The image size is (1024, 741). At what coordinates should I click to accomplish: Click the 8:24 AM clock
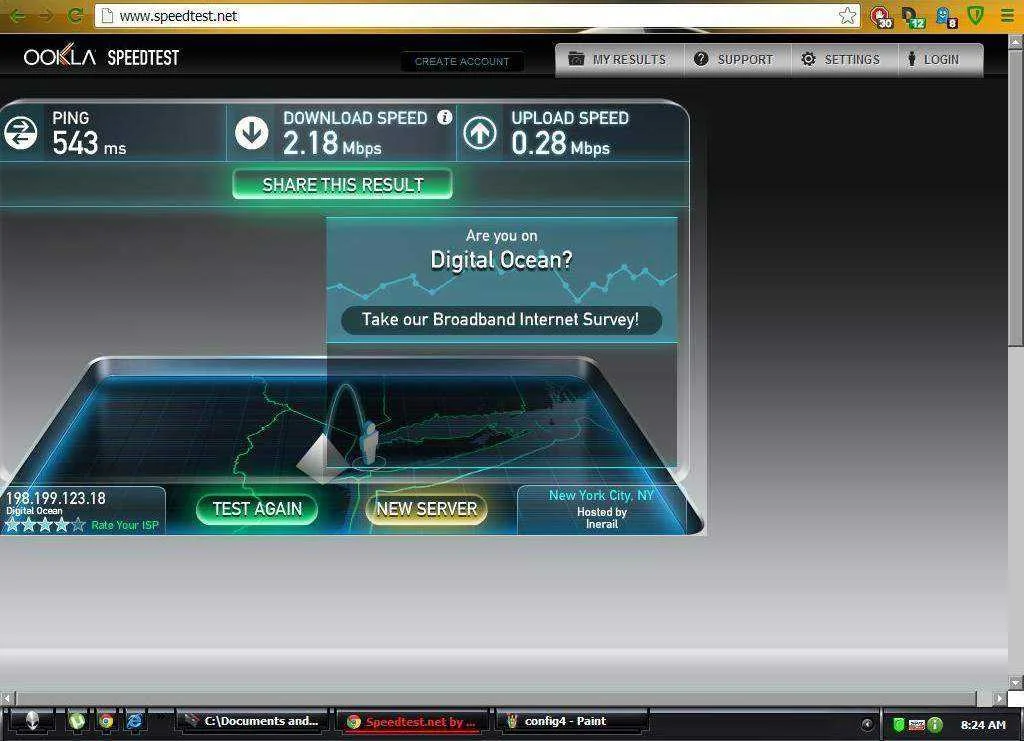click(983, 725)
